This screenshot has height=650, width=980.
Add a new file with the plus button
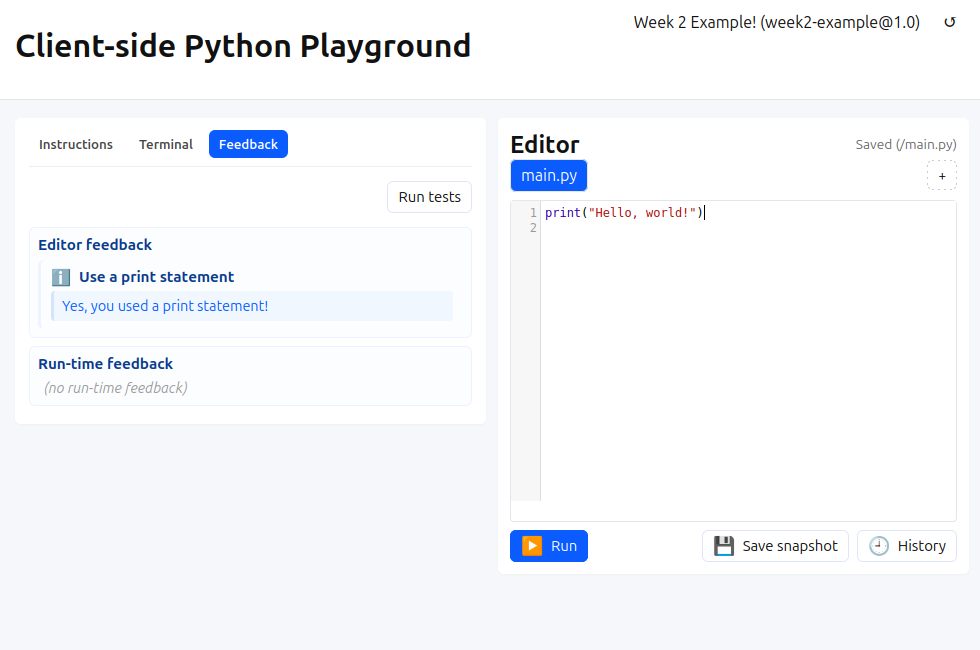click(941, 176)
